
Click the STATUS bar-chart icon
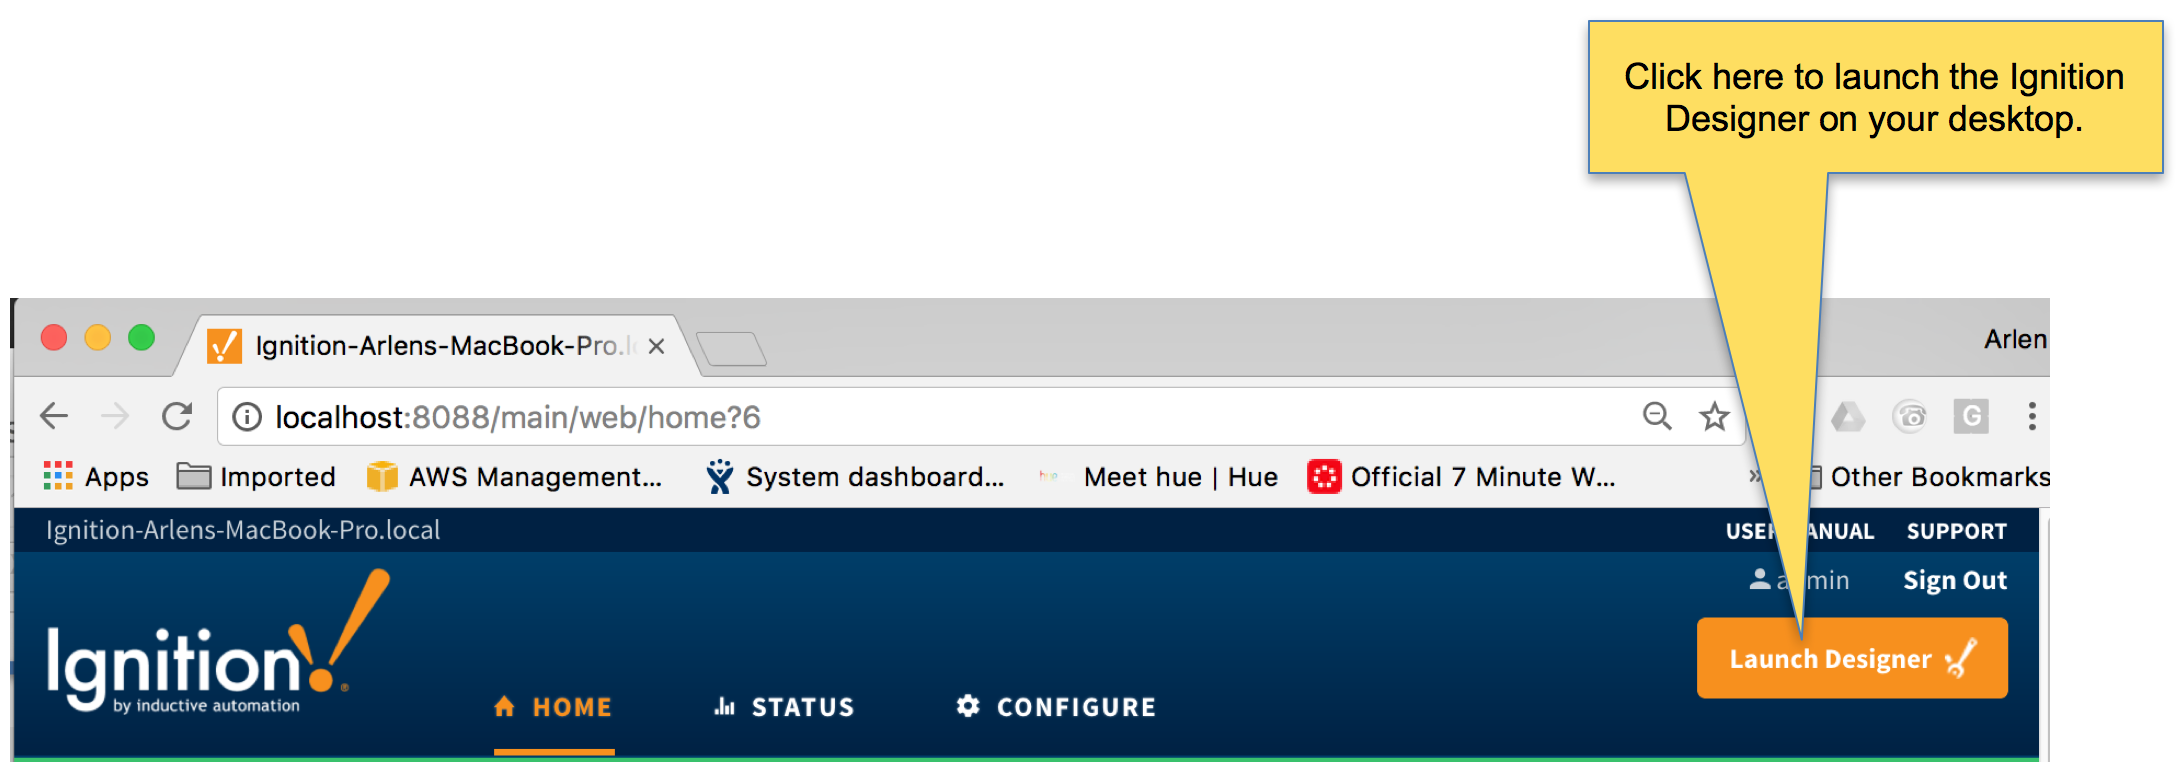pyautogui.click(x=725, y=706)
